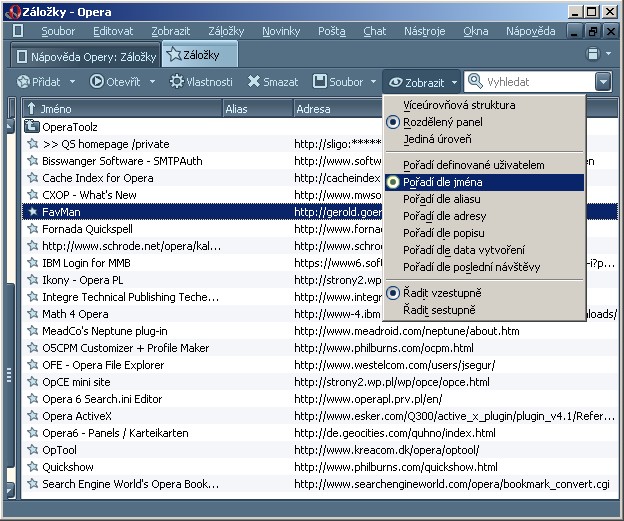The image size is (624, 521).
Task: Click the Opera logo in title bar
Action: (13, 12)
